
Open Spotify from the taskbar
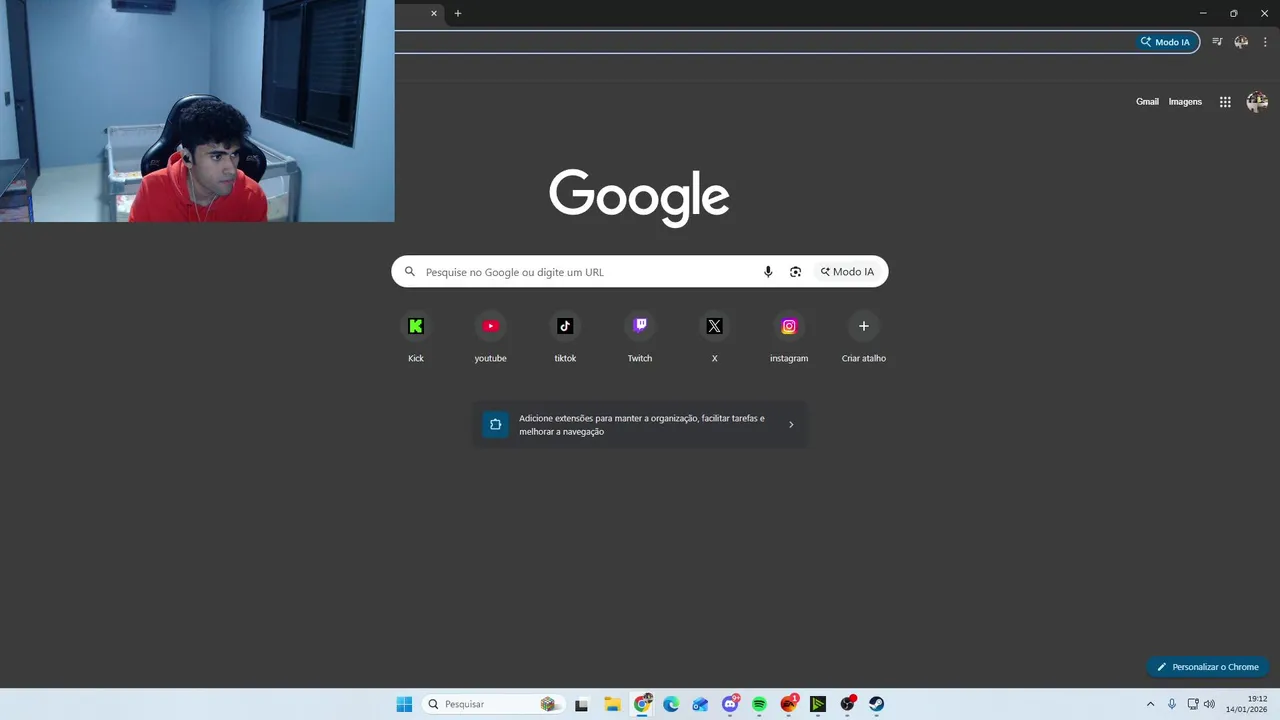(759, 704)
